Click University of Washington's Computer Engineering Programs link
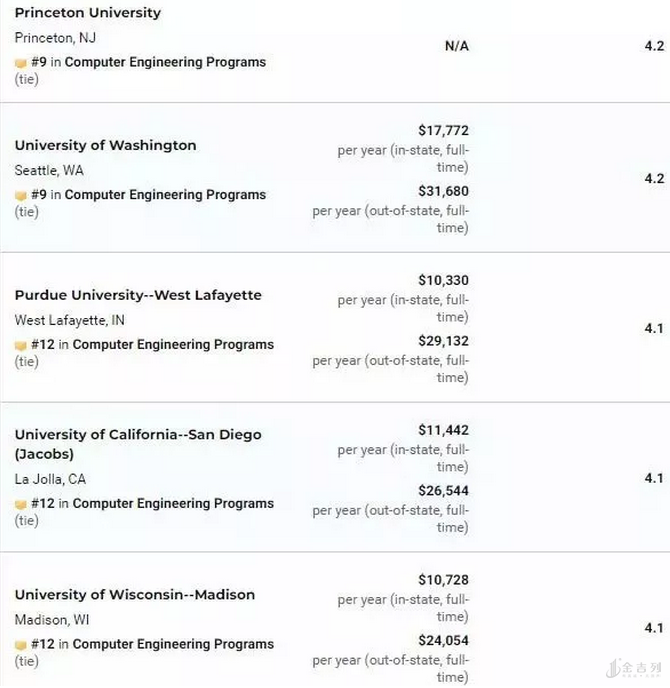The height and width of the screenshot is (688, 670). (165, 195)
